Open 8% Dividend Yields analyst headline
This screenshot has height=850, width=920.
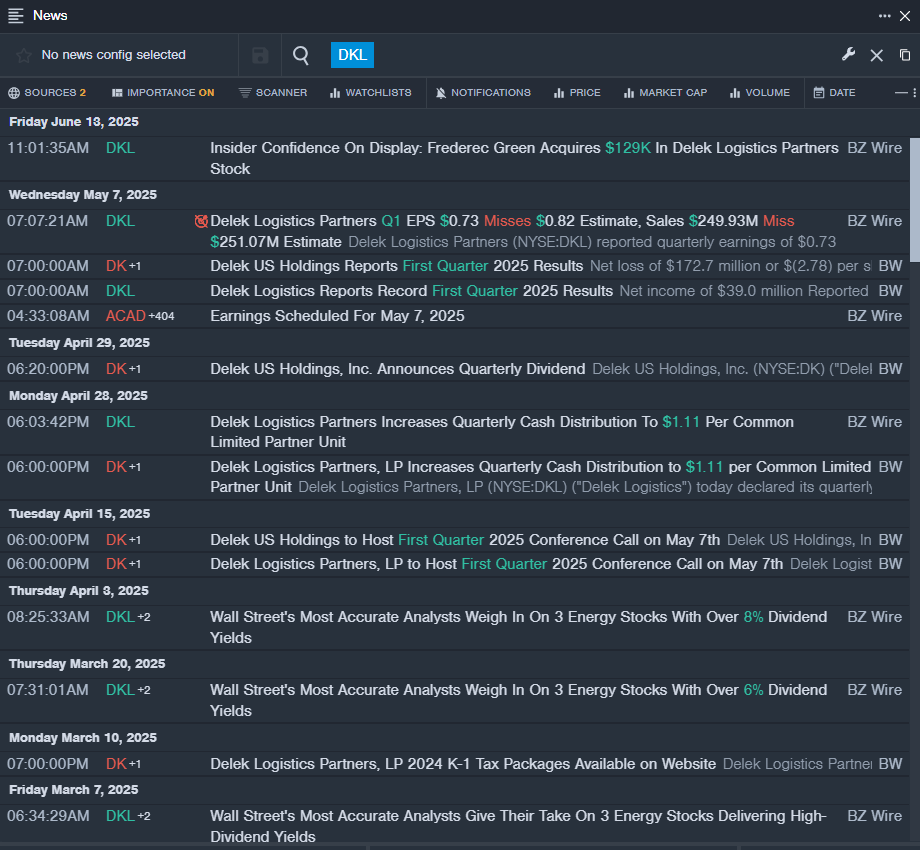coord(519,627)
